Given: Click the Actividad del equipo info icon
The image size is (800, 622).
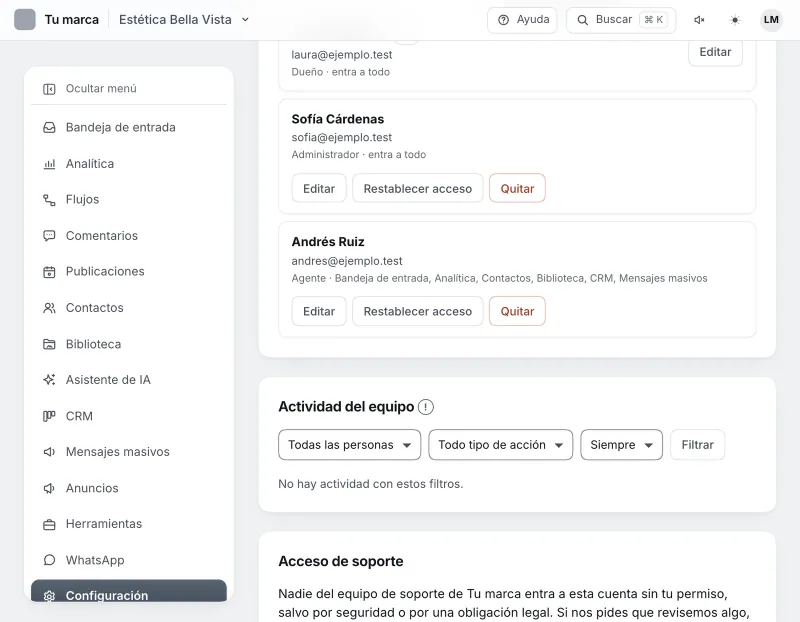Looking at the screenshot, I should point(426,407).
